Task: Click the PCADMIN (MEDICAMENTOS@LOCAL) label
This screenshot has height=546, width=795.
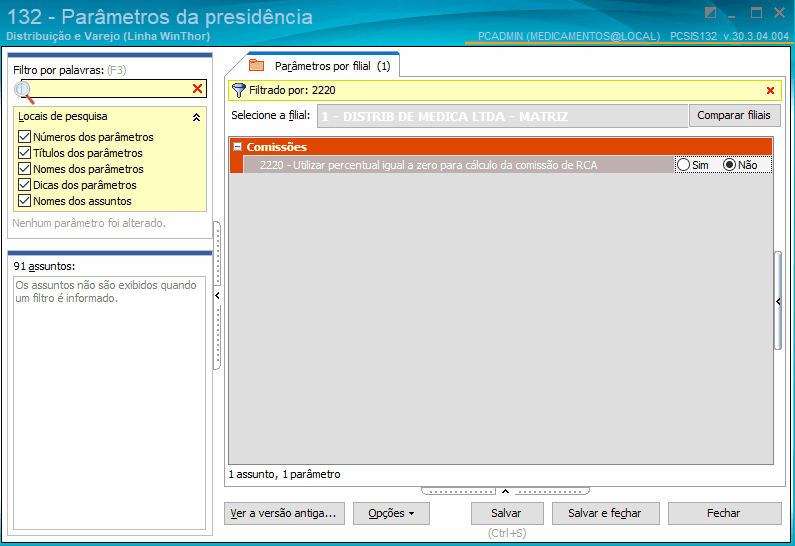Action: 569,36
